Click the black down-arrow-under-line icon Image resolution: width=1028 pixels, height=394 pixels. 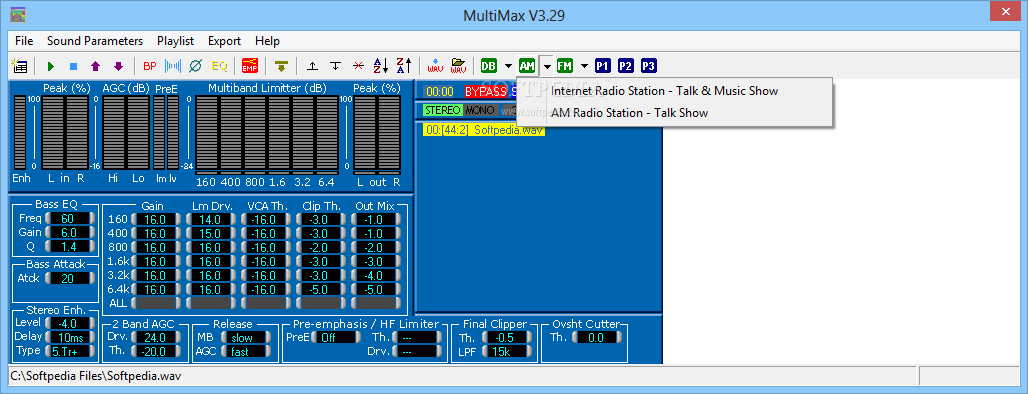(x=336, y=66)
